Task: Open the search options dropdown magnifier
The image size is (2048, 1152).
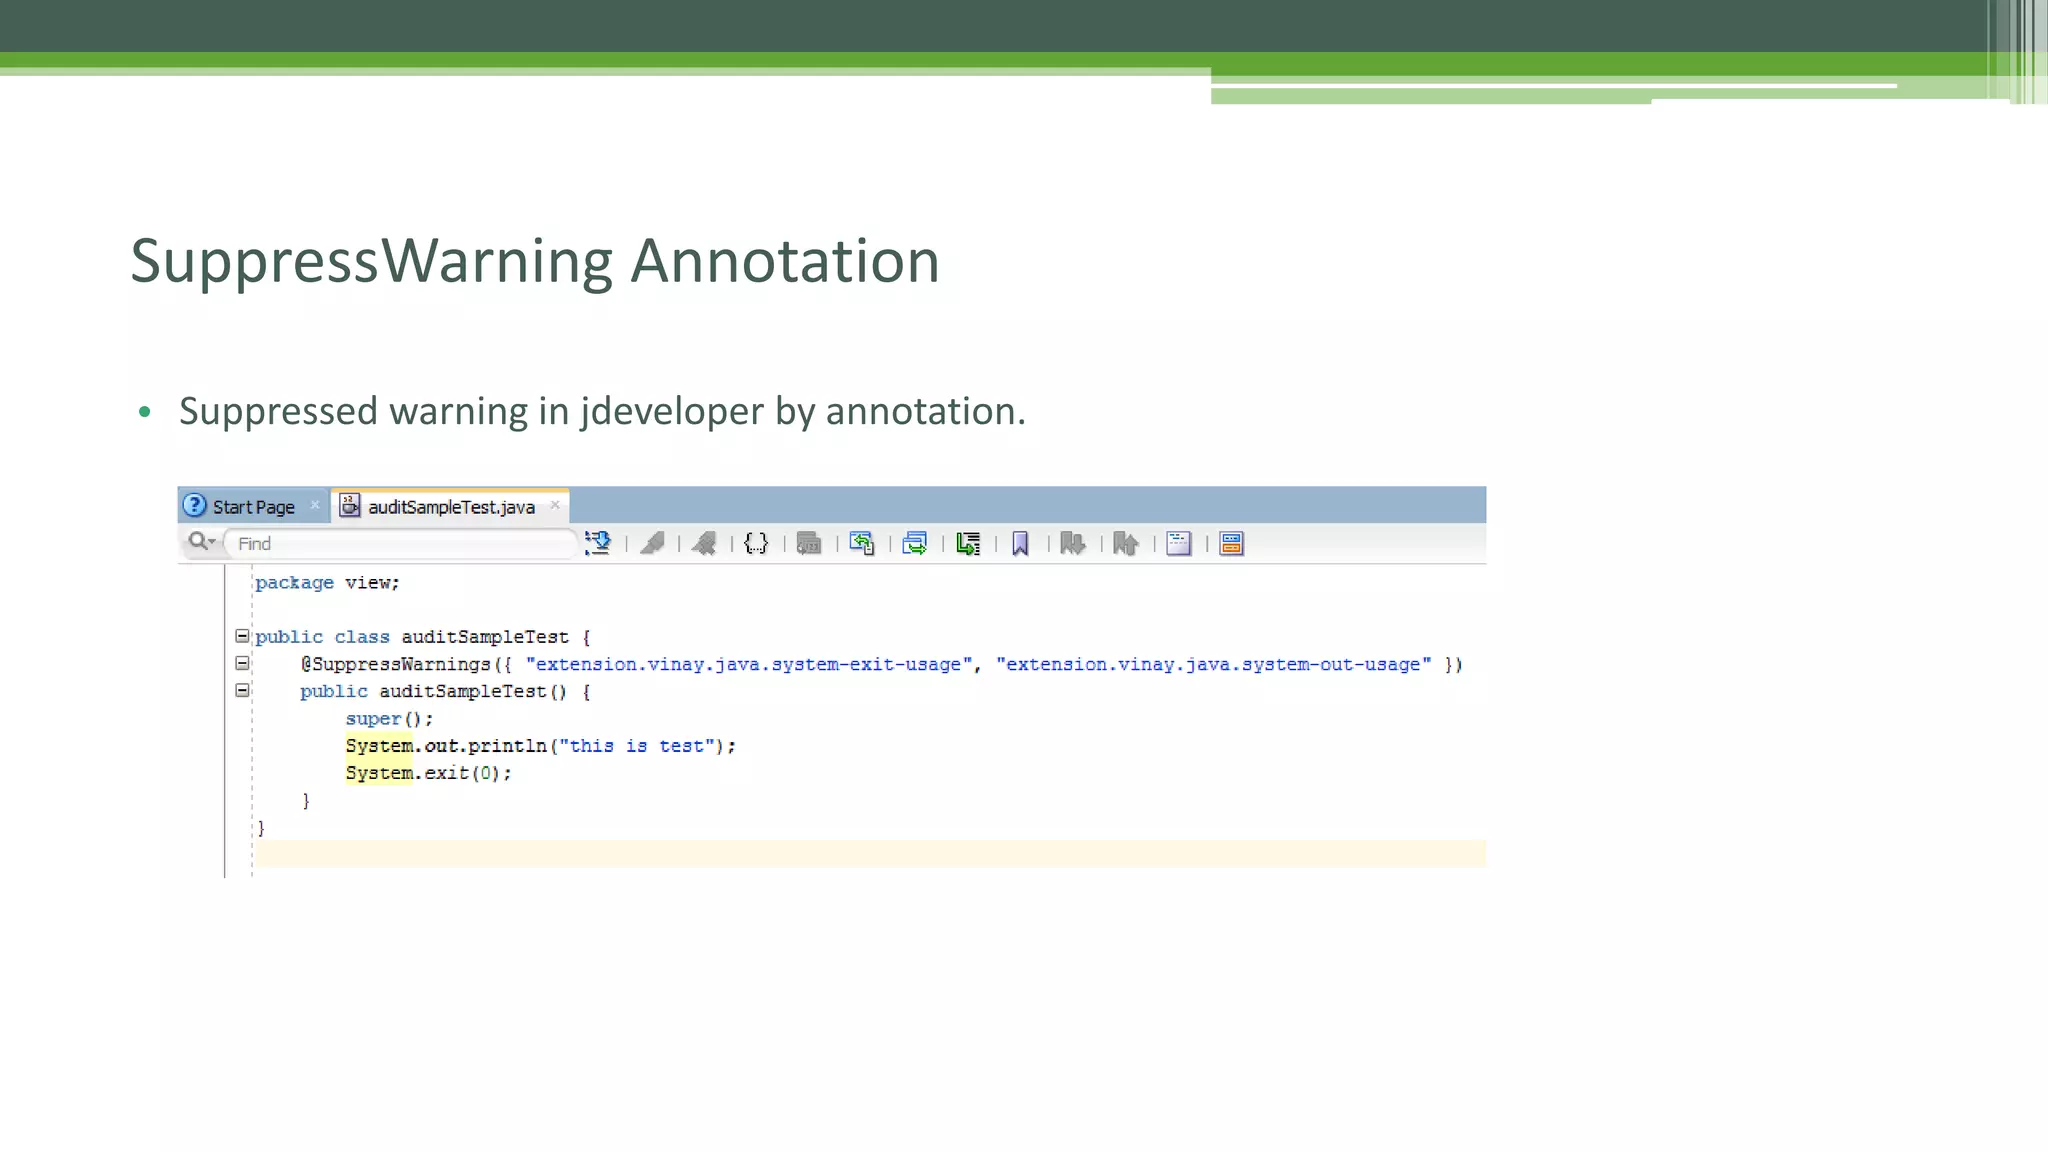Action: pyautogui.click(x=201, y=542)
